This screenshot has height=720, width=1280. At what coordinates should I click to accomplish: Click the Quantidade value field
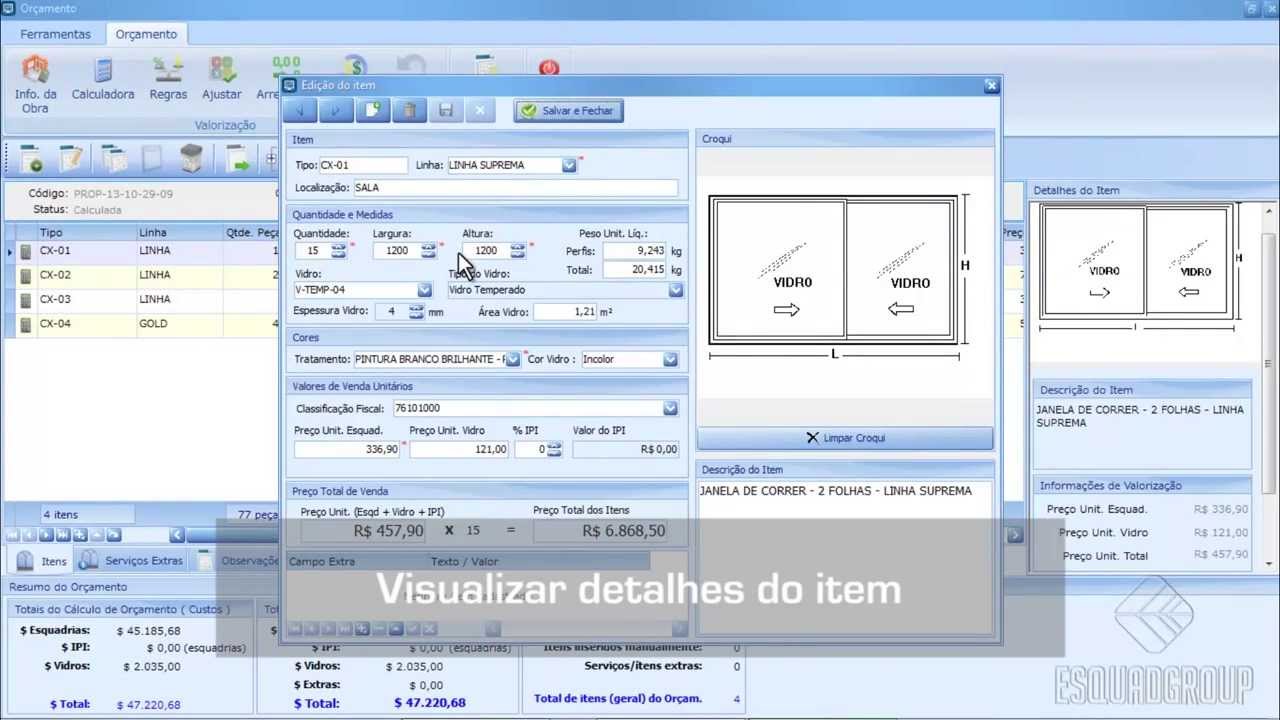pyautogui.click(x=313, y=251)
